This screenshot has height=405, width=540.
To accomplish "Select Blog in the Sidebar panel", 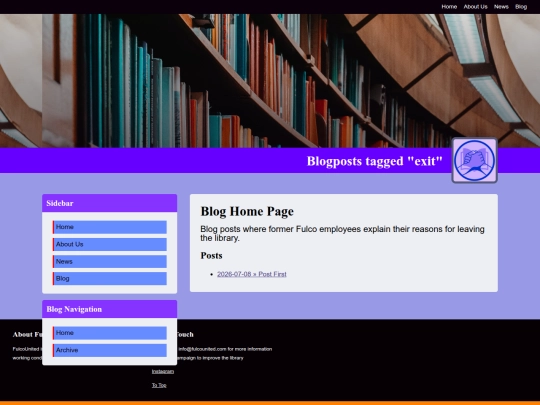I will pos(110,279).
